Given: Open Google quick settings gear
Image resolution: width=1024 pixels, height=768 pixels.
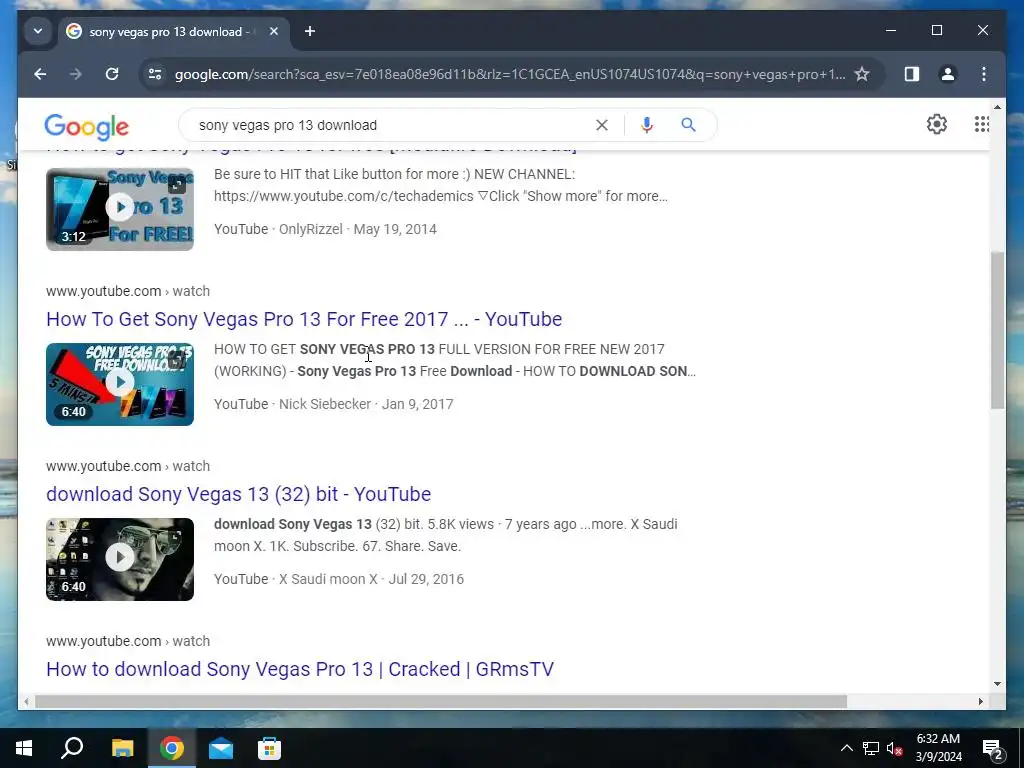Looking at the screenshot, I should tap(936, 124).
